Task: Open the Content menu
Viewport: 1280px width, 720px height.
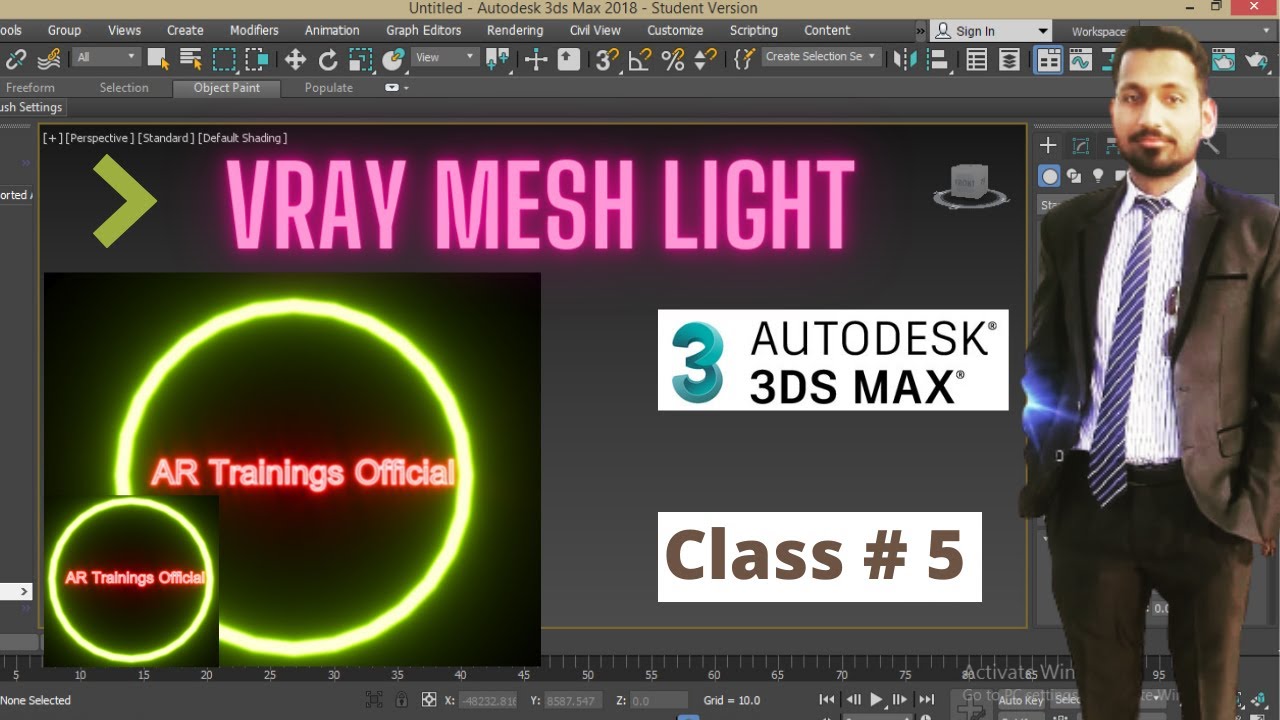Action: click(x=827, y=30)
